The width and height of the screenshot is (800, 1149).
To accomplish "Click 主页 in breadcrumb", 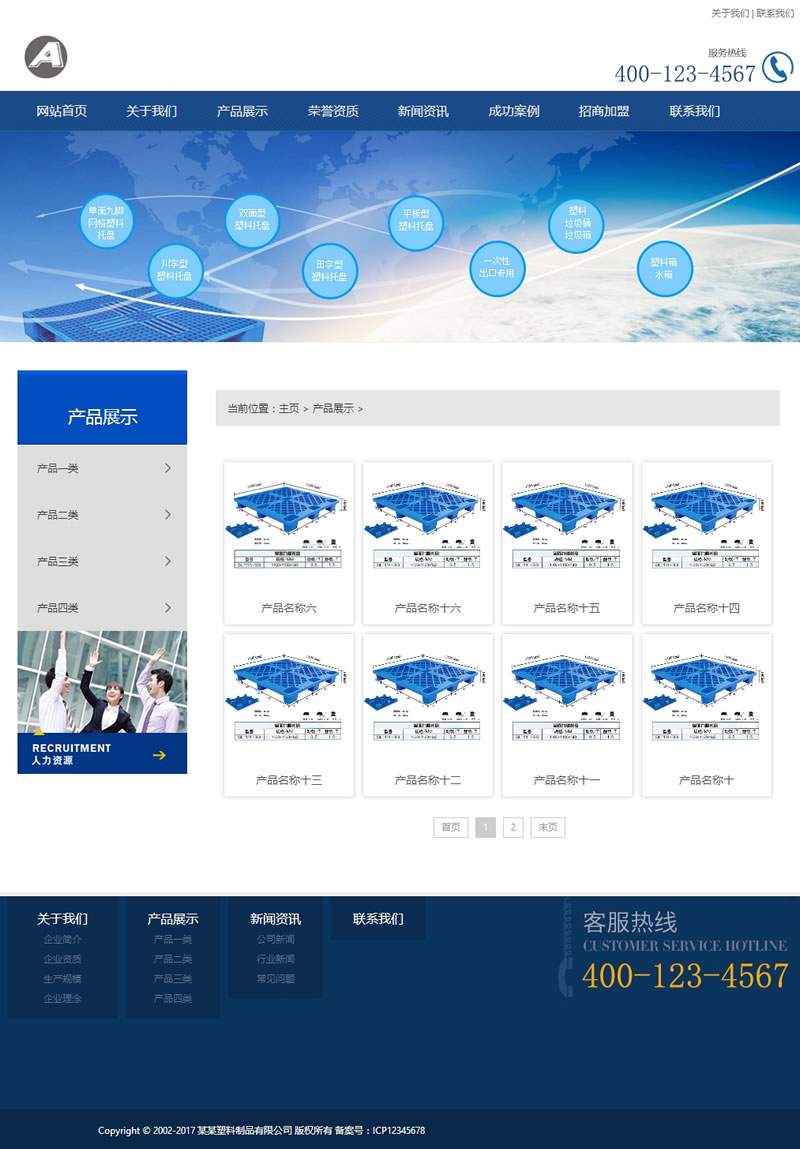I will pos(289,408).
